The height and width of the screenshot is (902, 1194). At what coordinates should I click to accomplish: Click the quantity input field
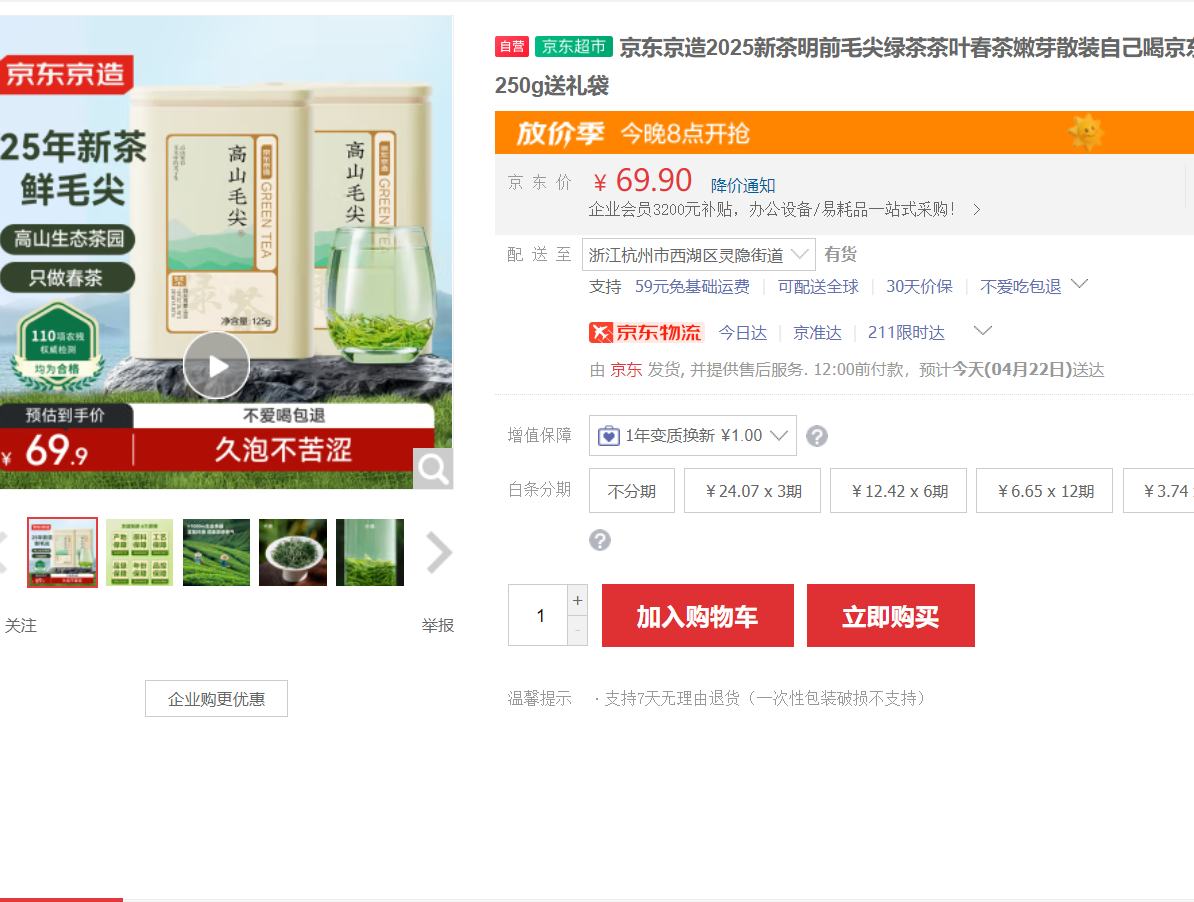(538, 615)
